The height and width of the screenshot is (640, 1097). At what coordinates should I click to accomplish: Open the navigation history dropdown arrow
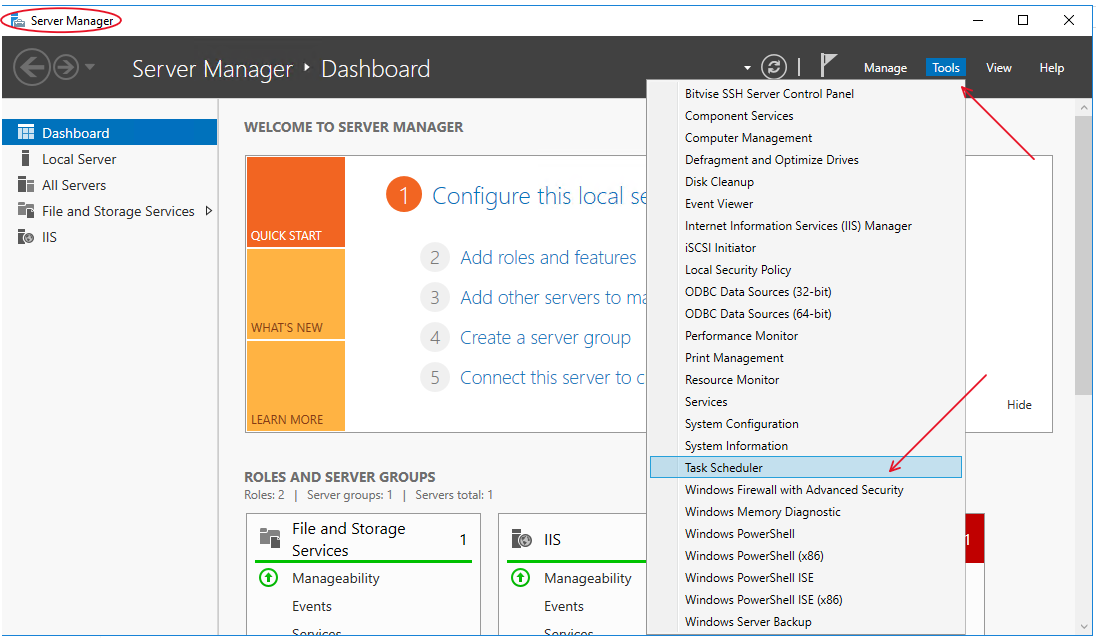click(87, 67)
